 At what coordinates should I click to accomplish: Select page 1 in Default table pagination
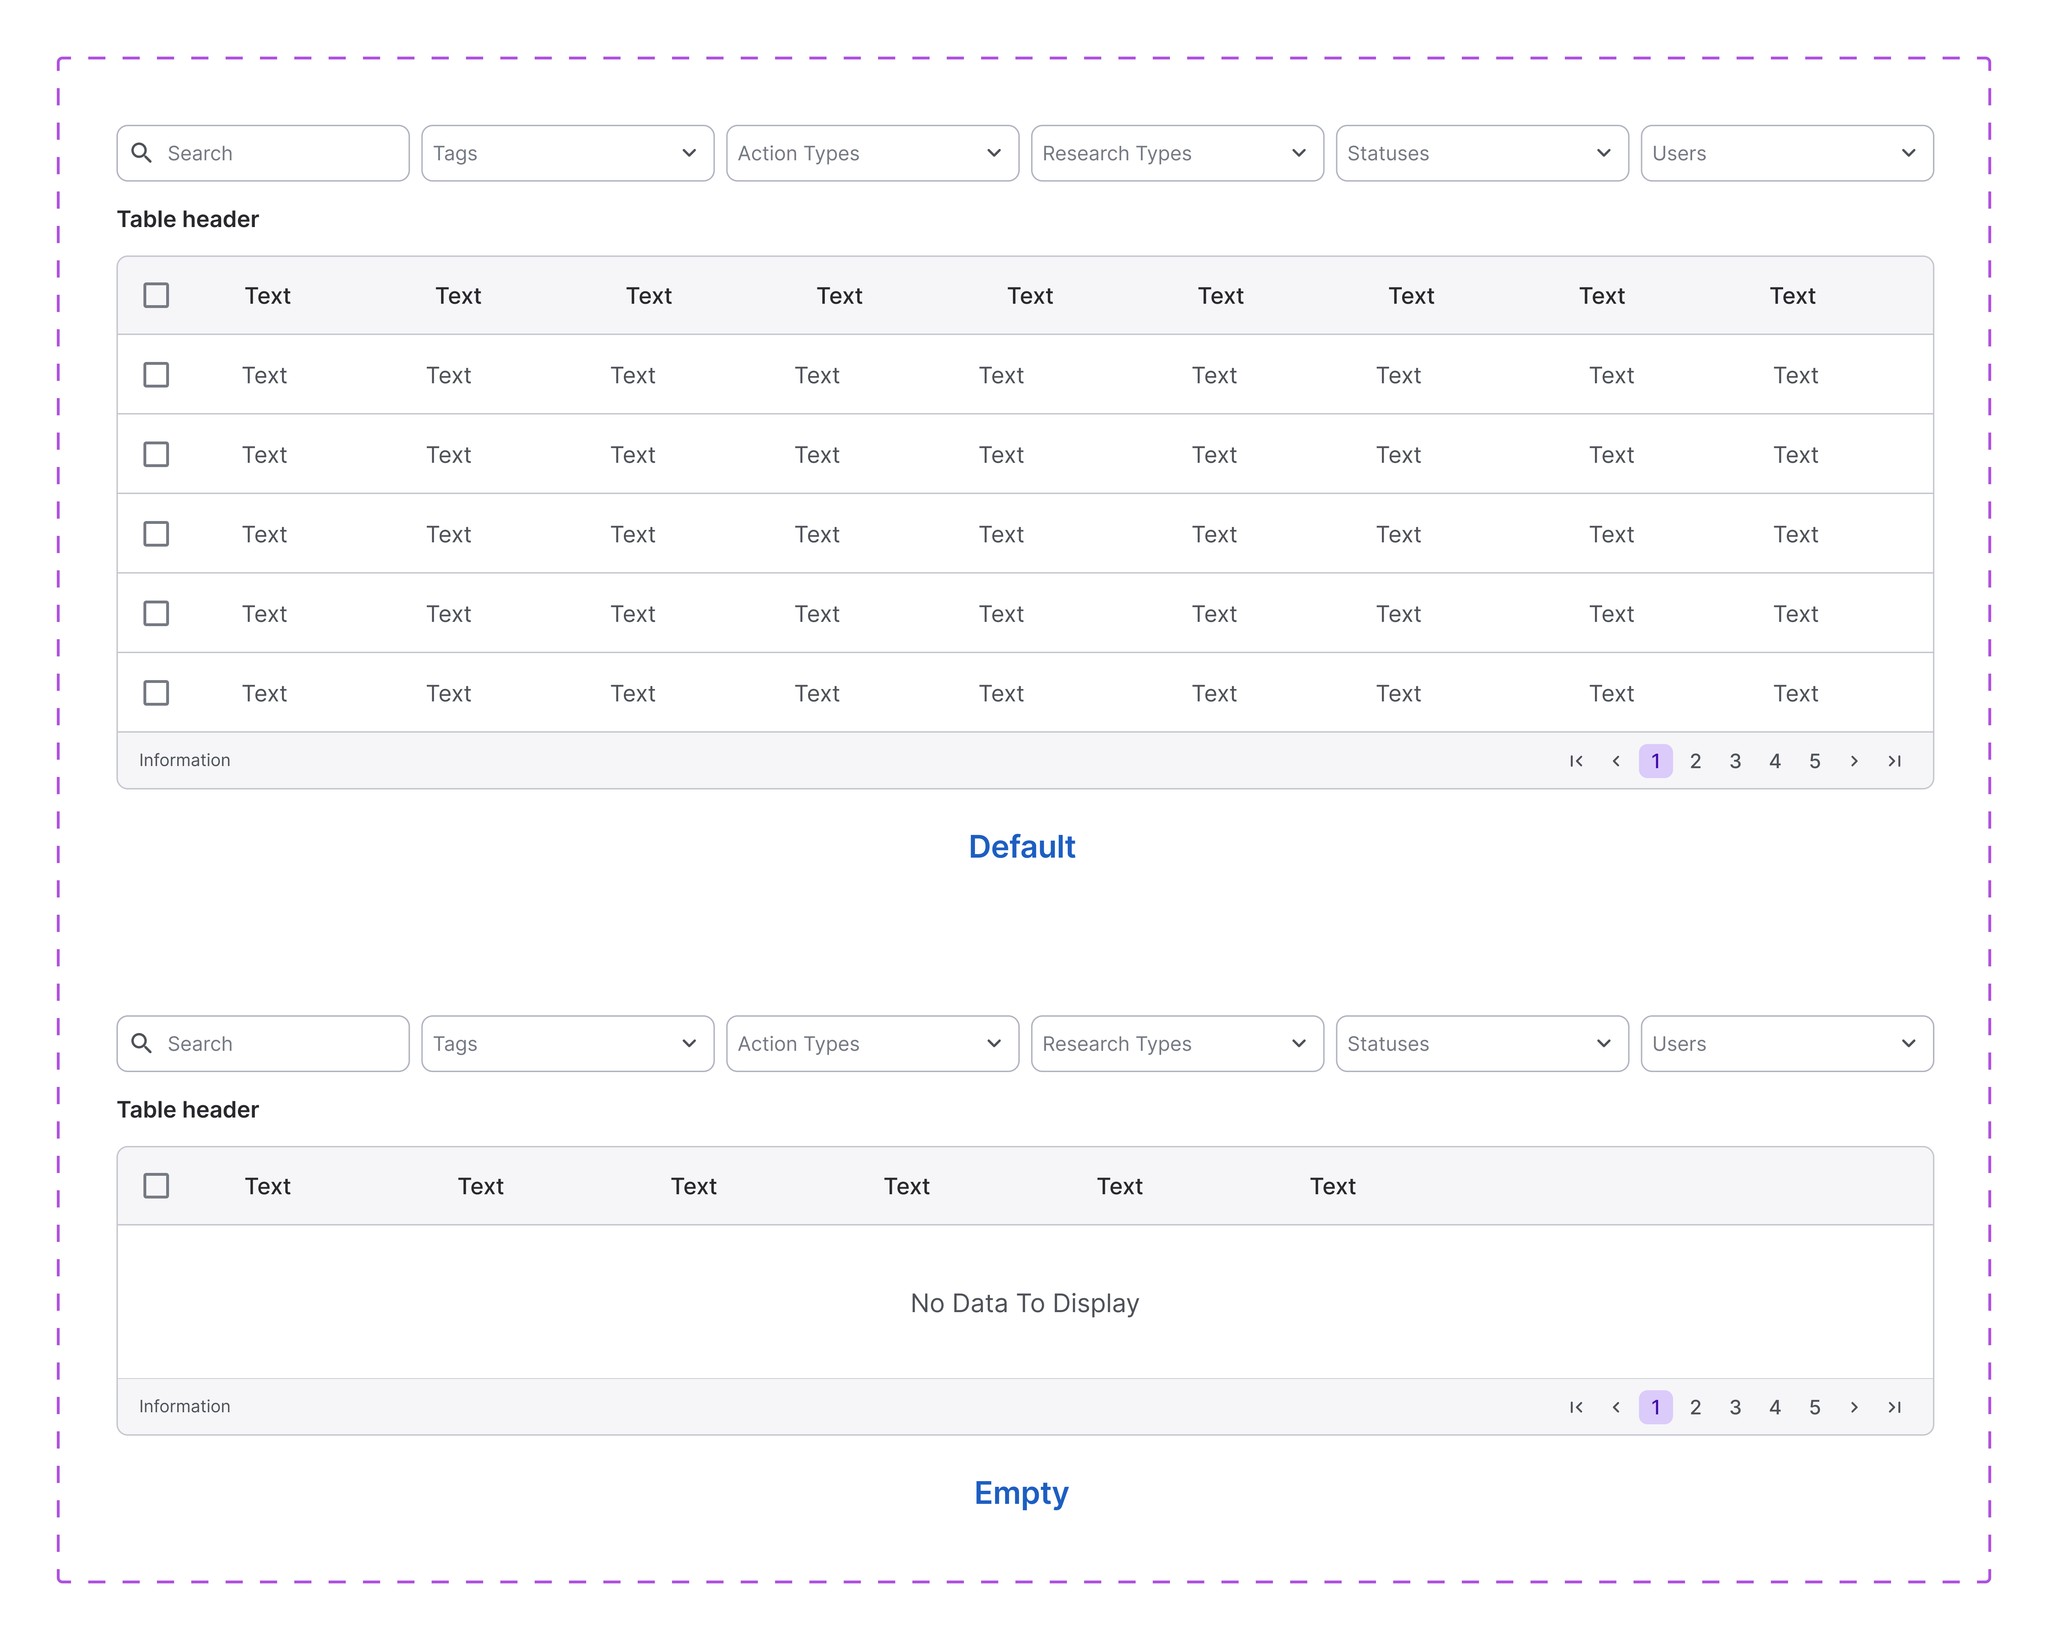[1656, 761]
